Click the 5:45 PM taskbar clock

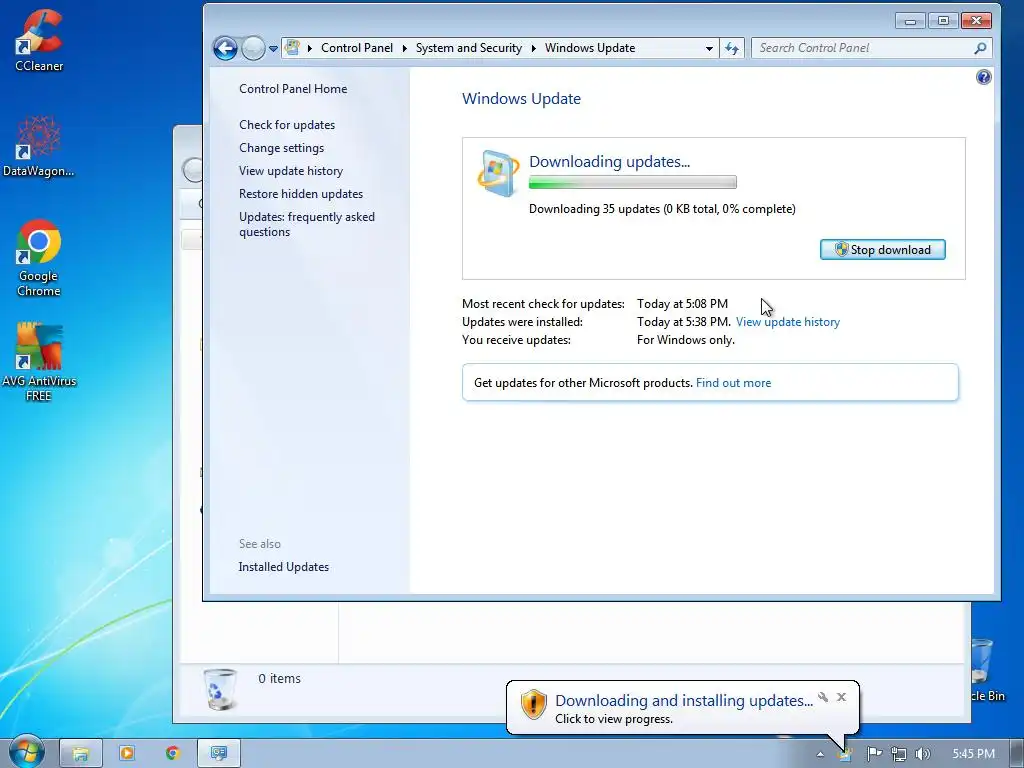tap(973, 754)
